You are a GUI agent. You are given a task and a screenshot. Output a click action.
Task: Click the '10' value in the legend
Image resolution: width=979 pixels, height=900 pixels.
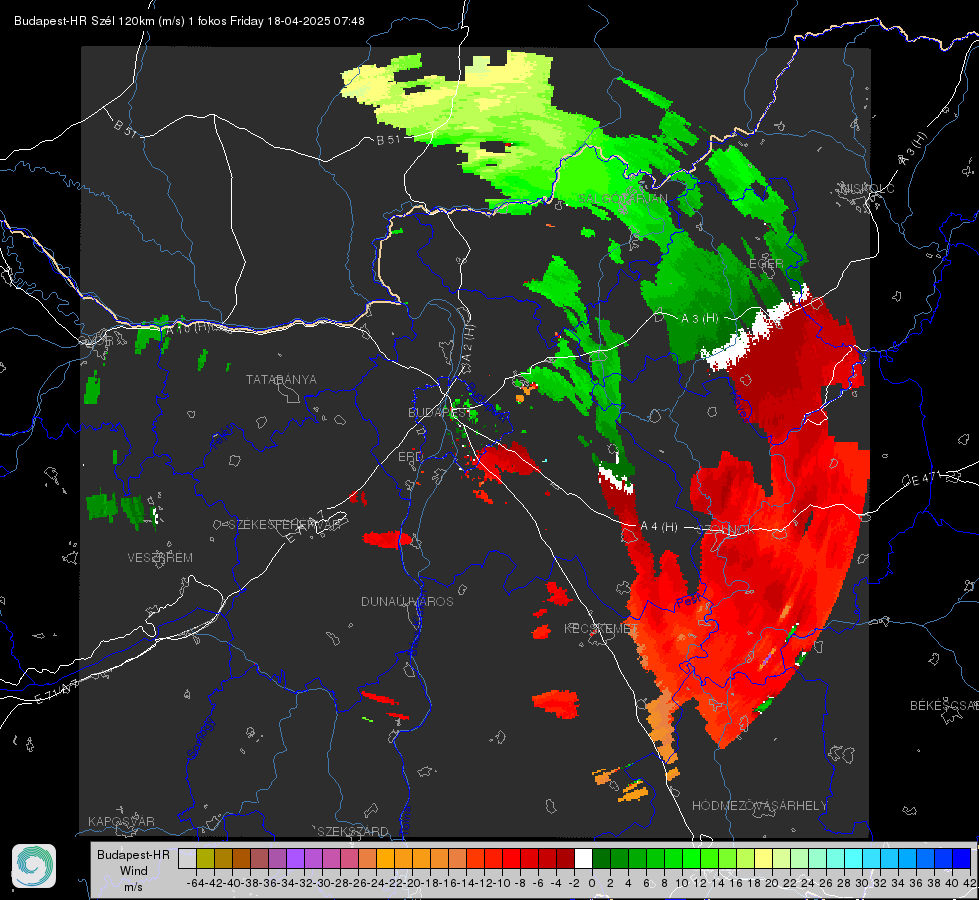coord(682,883)
